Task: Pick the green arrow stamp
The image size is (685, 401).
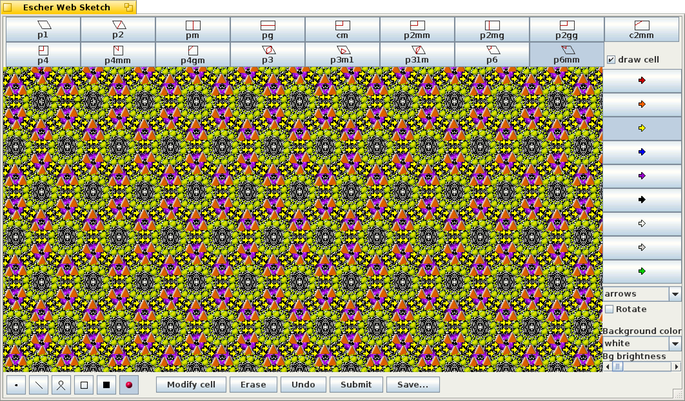Action: coord(642,271)
